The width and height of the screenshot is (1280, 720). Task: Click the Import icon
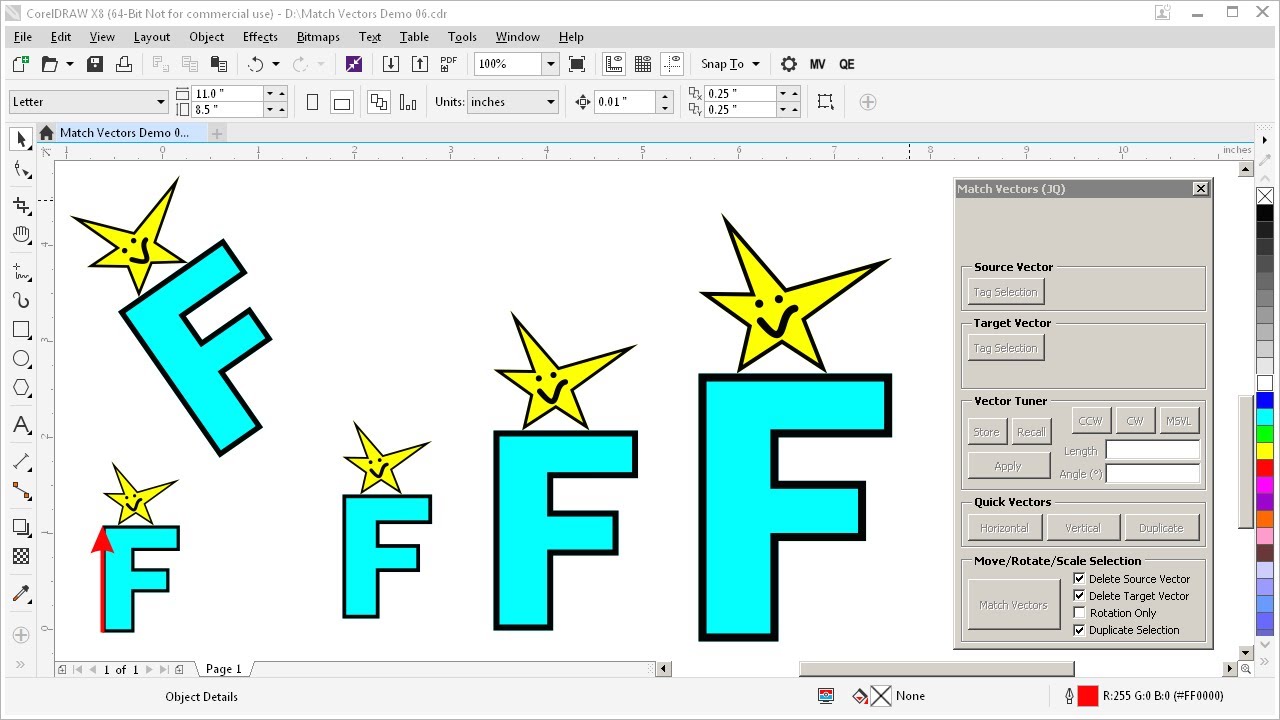[391, 64]
